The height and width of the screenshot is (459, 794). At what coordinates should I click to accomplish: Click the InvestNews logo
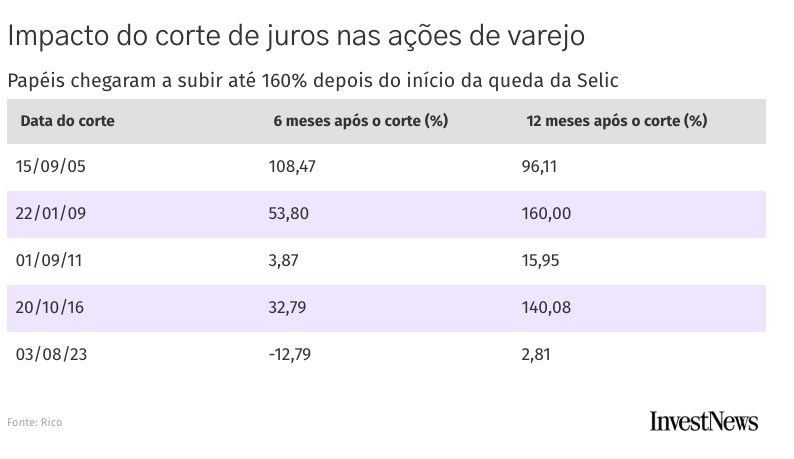point(703,421)
